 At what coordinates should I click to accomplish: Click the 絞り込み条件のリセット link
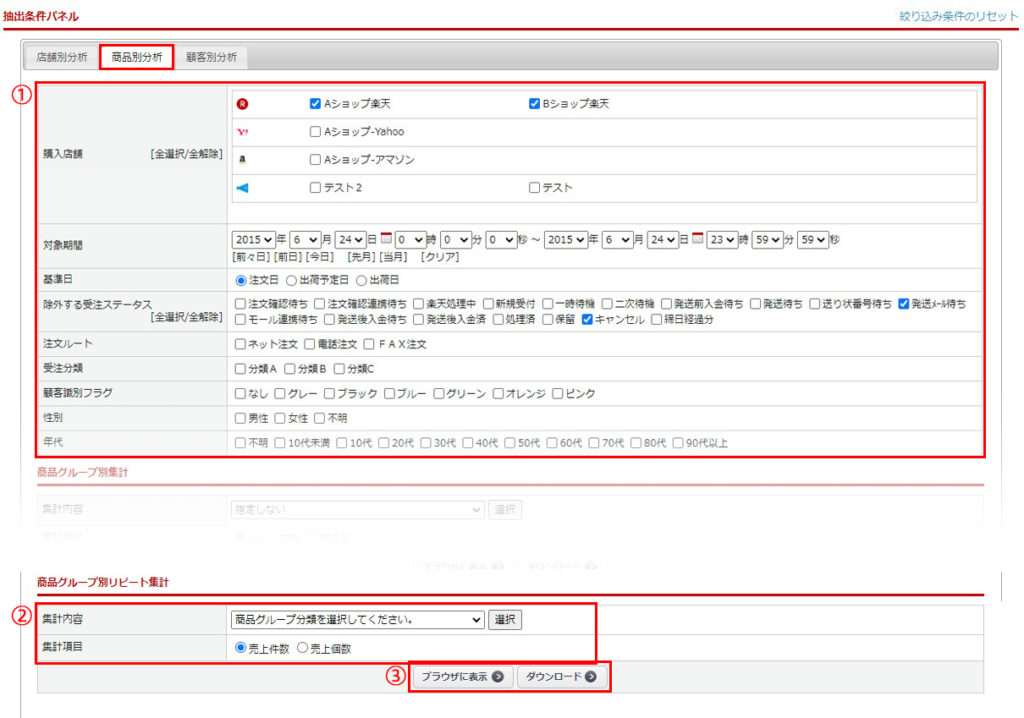(x=958, y=16)
